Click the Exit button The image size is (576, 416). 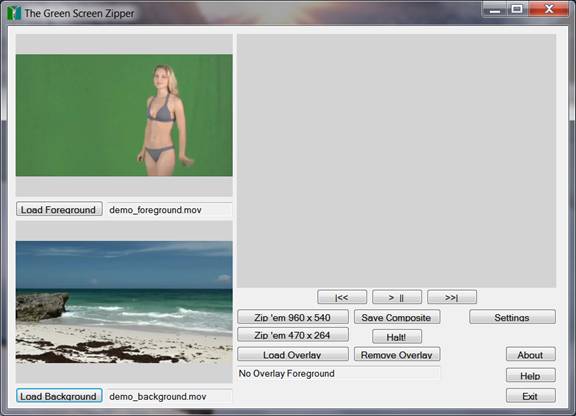pyautogui.click(x=530, y=396)
